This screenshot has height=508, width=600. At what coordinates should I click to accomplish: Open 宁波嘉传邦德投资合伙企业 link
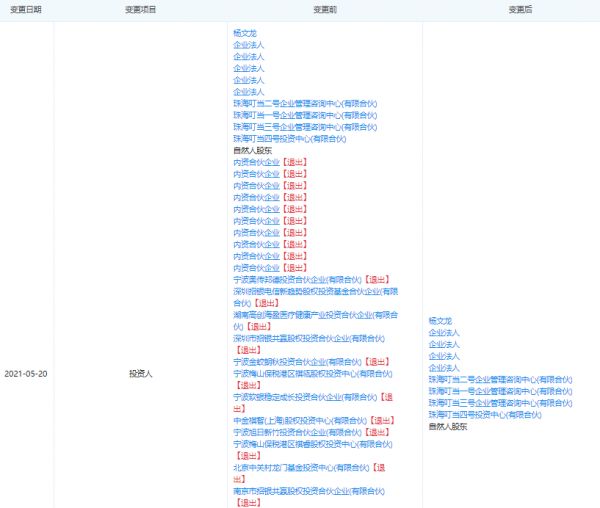click(297, 280)
